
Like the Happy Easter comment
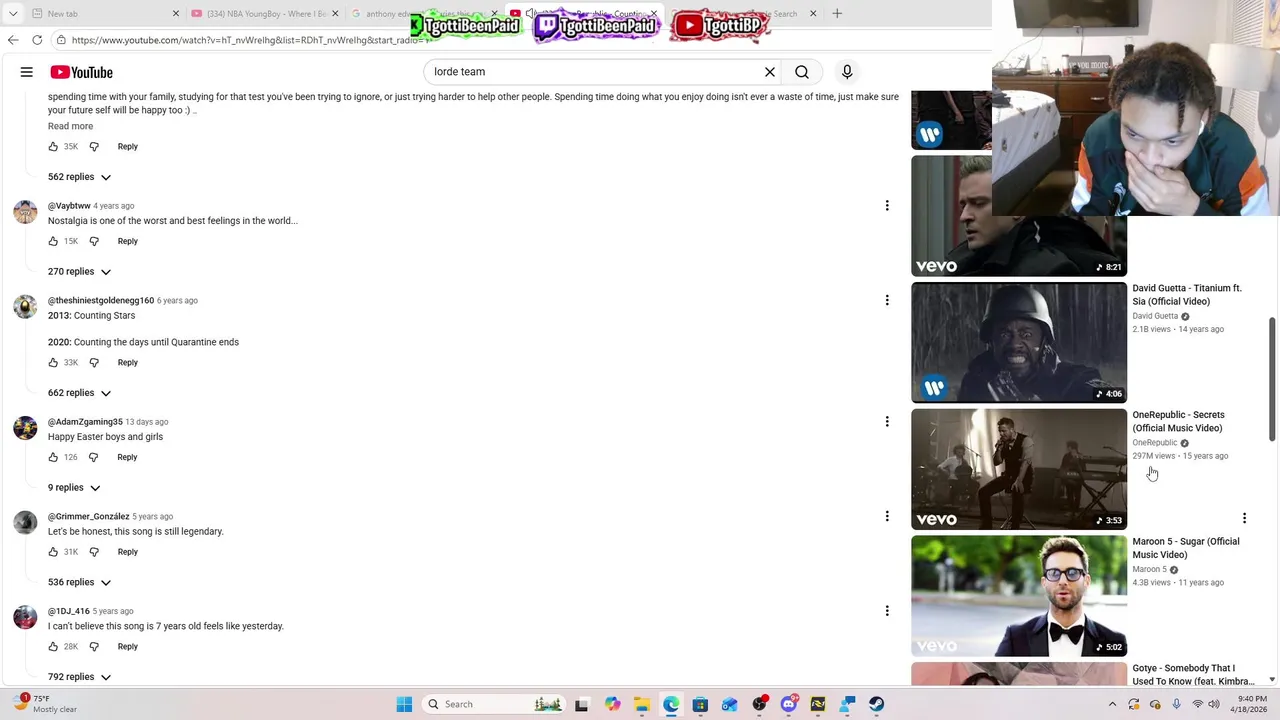[53, 458]
